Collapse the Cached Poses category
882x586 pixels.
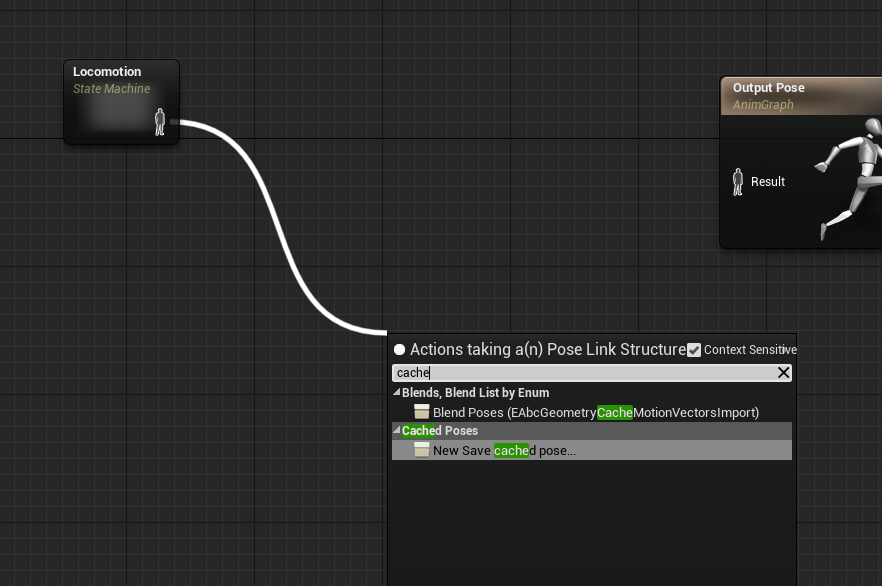[397, 430]
